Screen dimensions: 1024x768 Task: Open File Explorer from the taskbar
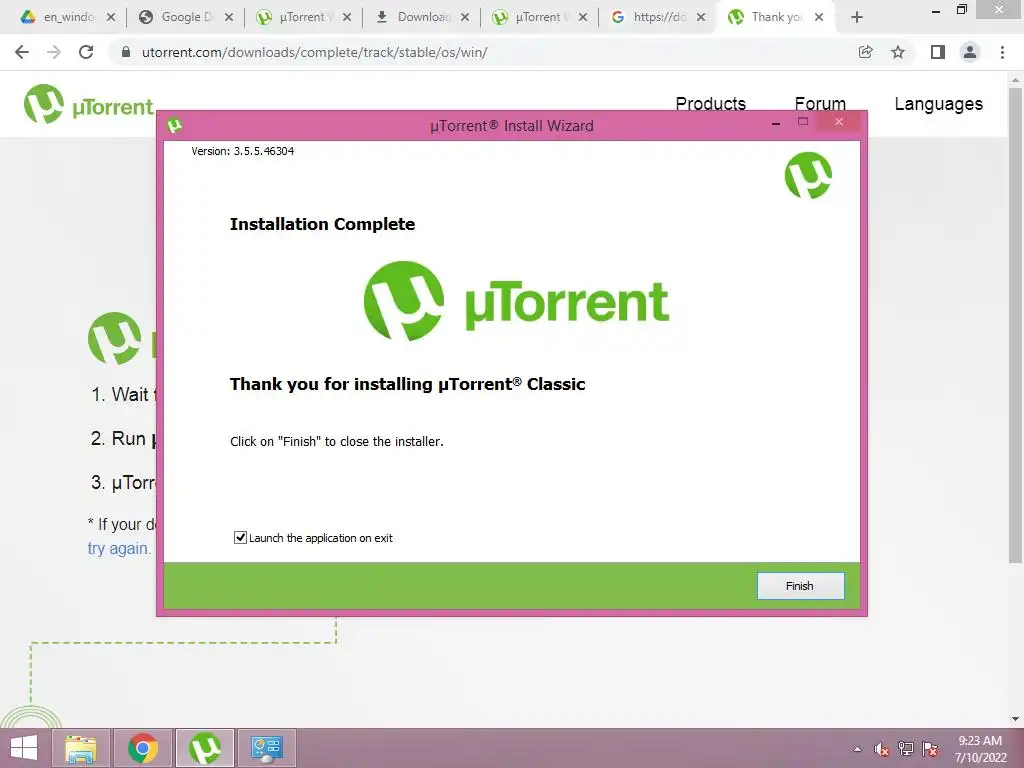coord(80,748)
